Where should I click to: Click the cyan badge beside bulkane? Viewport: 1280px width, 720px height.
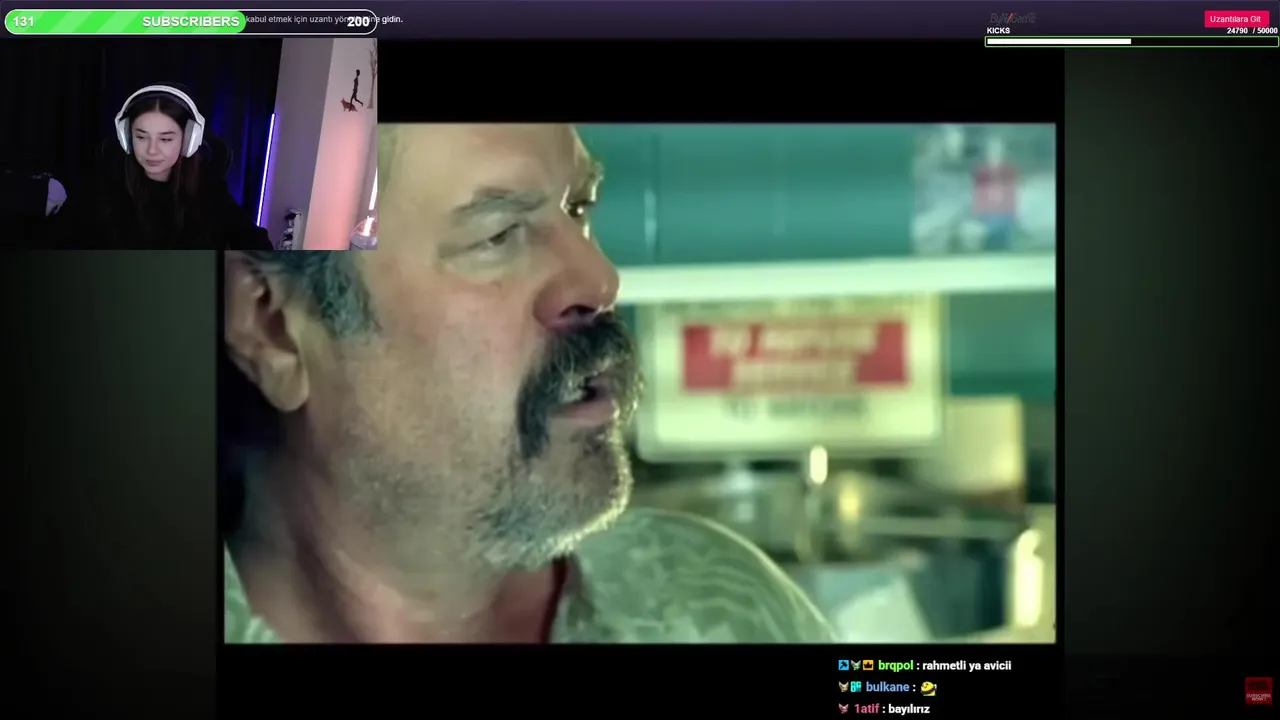856,687
